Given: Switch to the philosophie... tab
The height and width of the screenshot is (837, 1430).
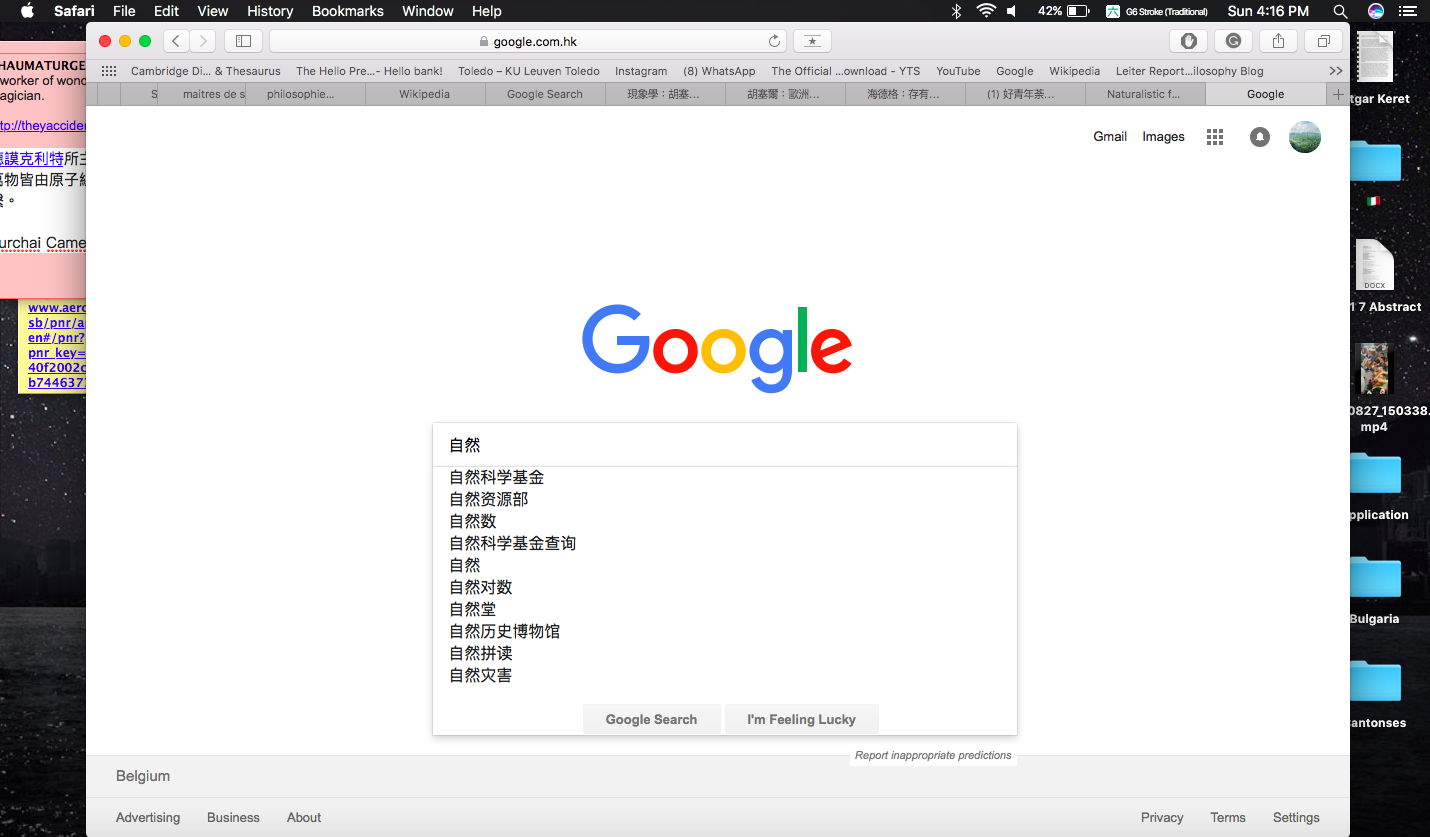Looking at the screenshot, I should (305, 94).
